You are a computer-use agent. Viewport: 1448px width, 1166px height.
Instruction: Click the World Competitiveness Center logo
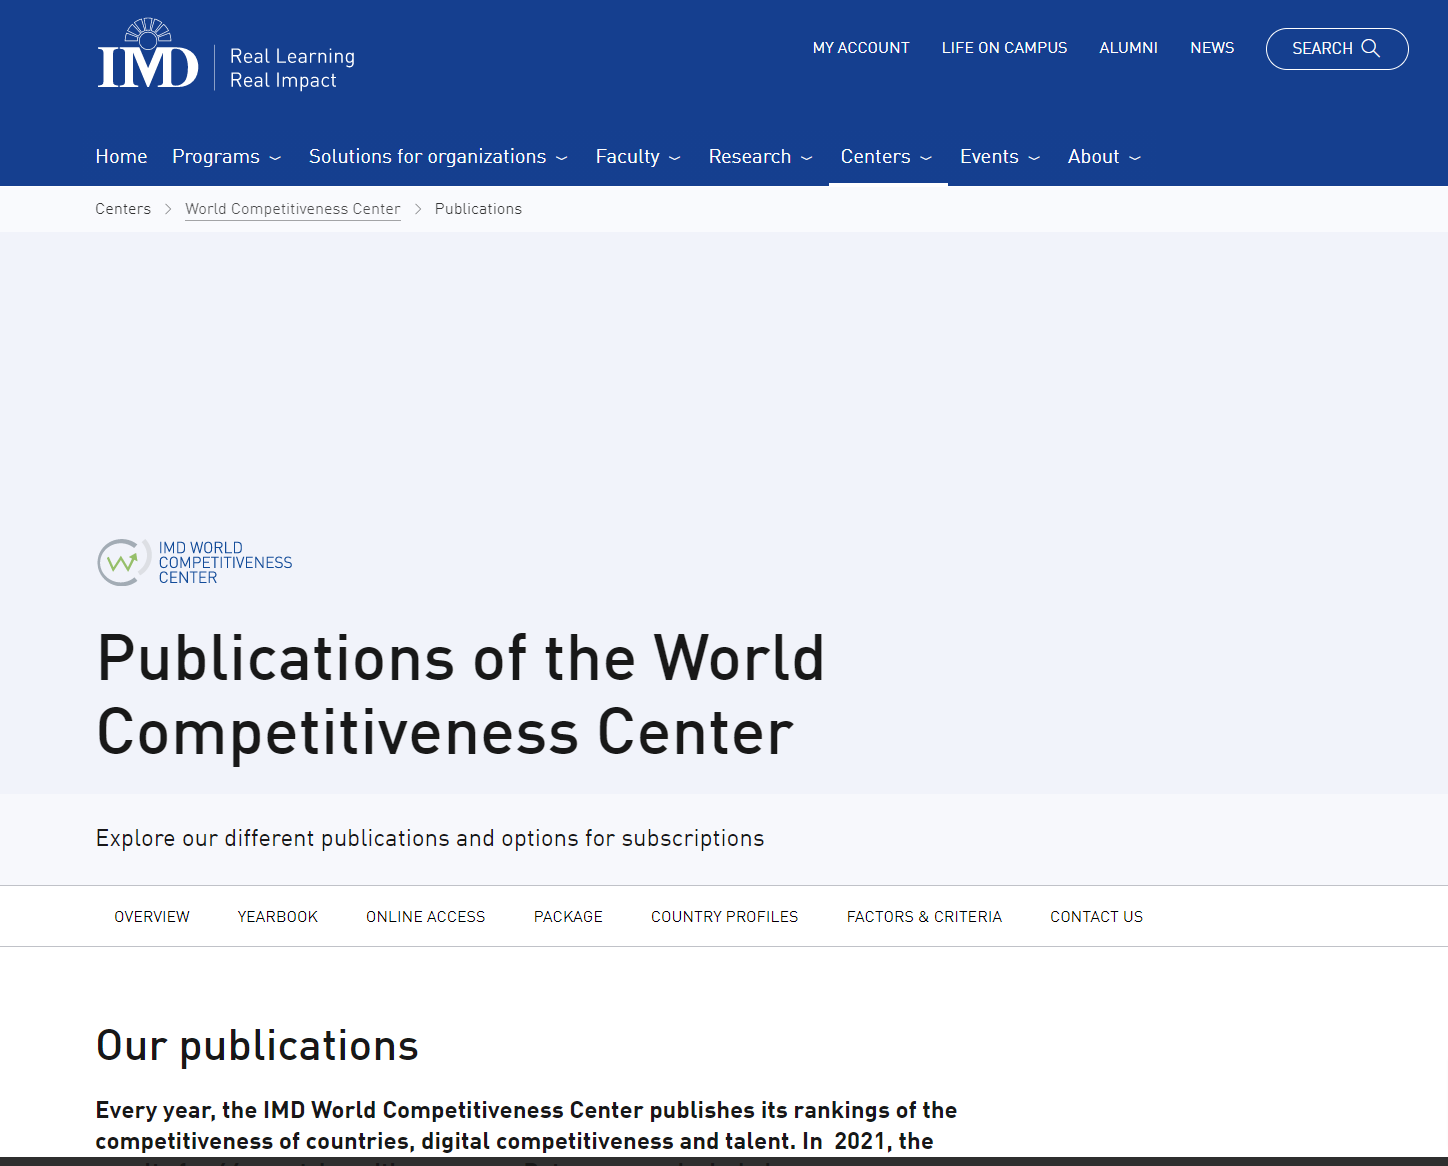pyautogui.click(x=195, y=563)
